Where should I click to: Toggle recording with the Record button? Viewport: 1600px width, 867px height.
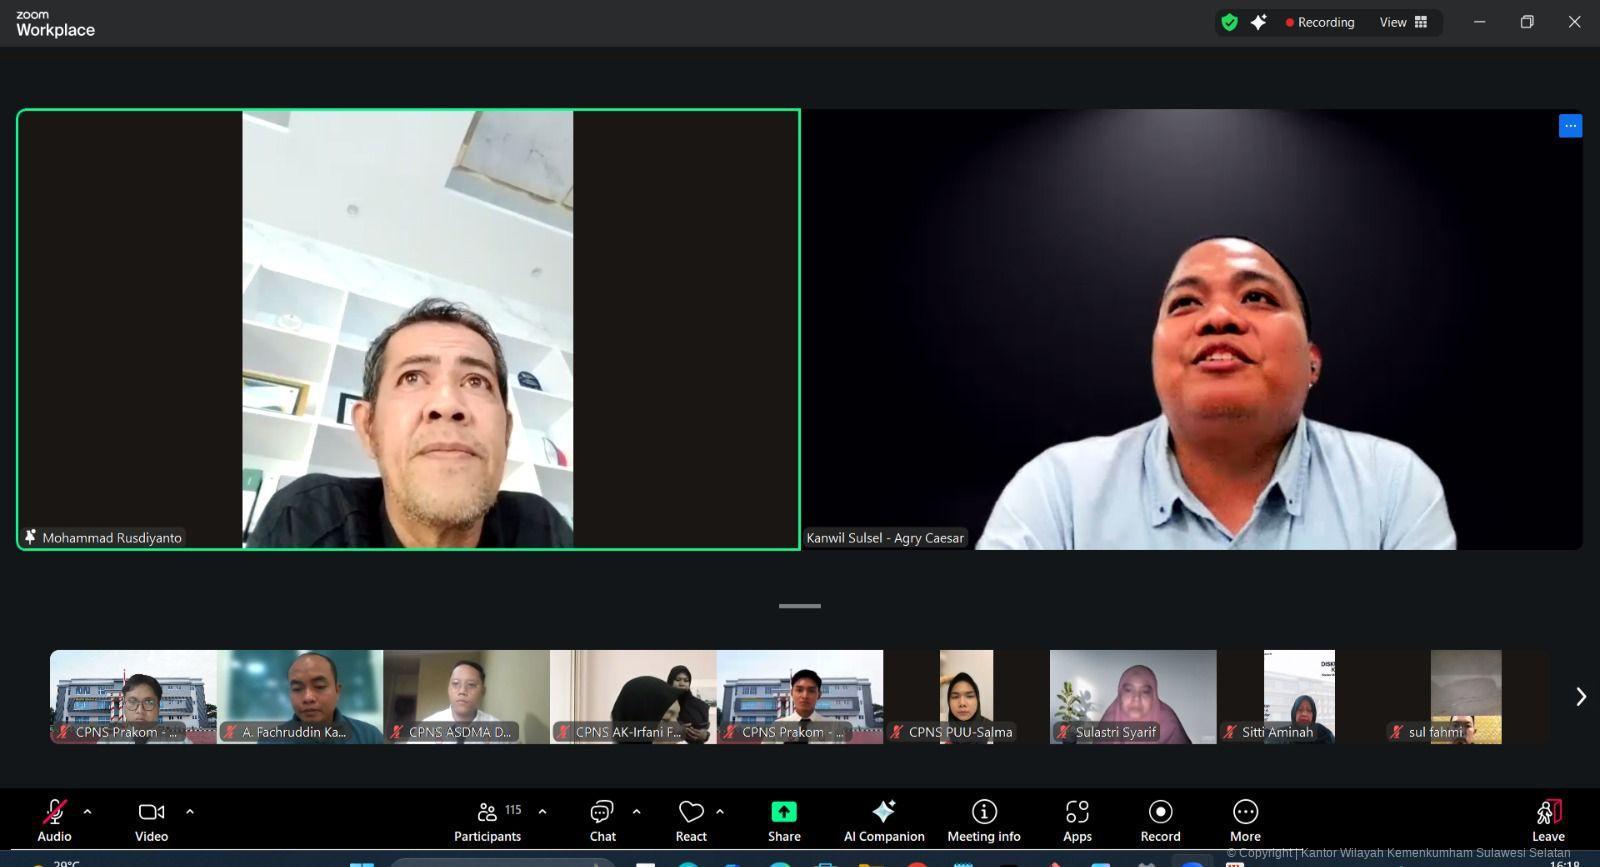[1160, 820]
